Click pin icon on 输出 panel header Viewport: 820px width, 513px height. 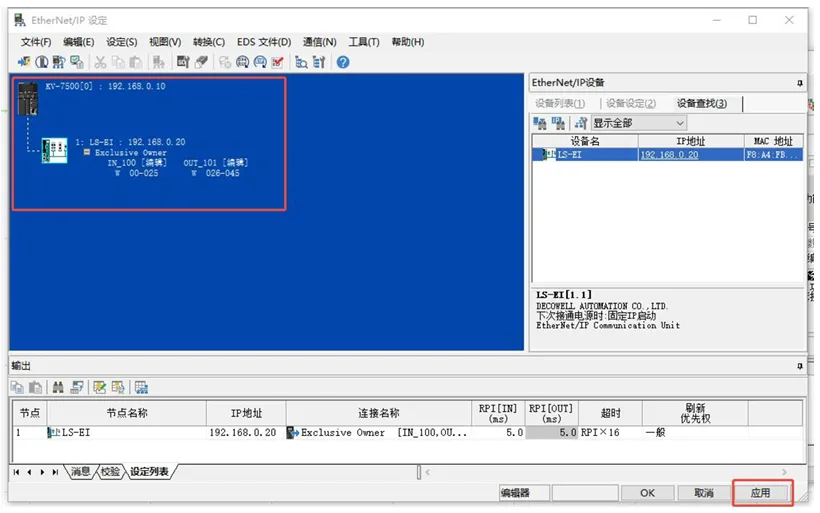[799, 366]
